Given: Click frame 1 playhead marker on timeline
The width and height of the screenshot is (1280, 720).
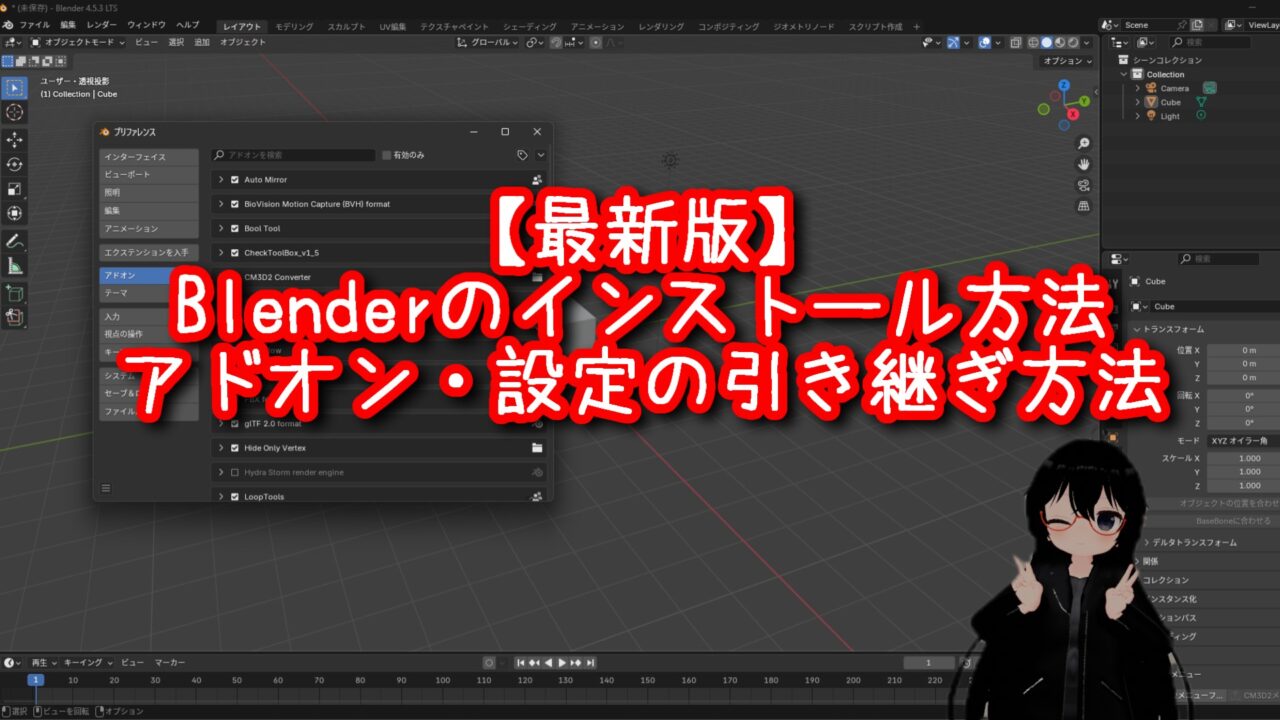Looking at the screenshot, I should 35,680.
